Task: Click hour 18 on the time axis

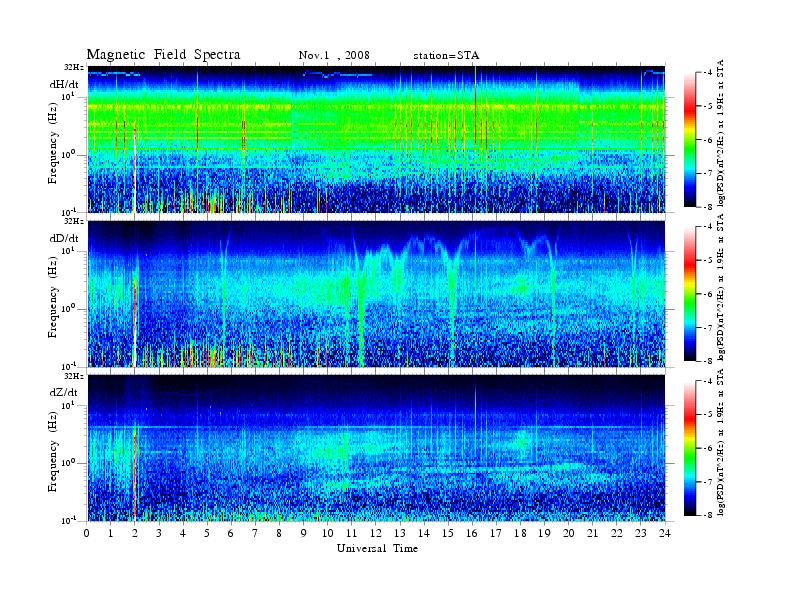Action: pyautogui.click(x=520, y=533)
